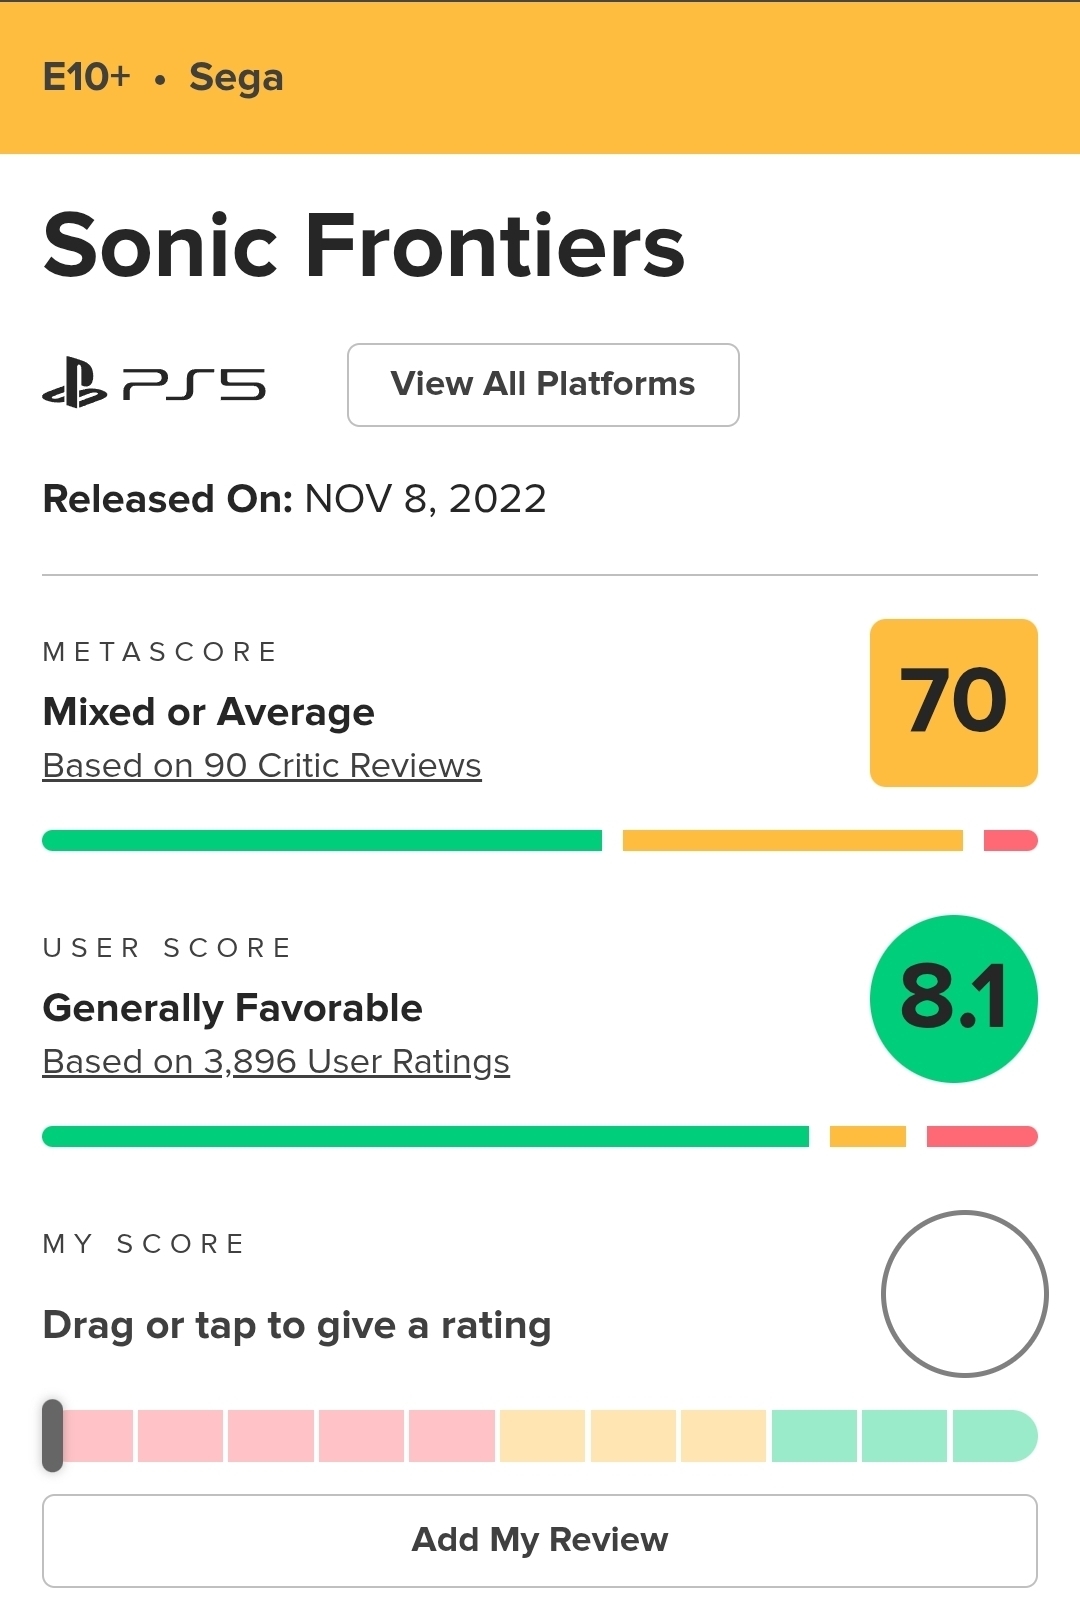Open the View All Platforms button
The height and width of the screenshot is (1611, 1080).
pyautogui.click(x=543, y=385)
